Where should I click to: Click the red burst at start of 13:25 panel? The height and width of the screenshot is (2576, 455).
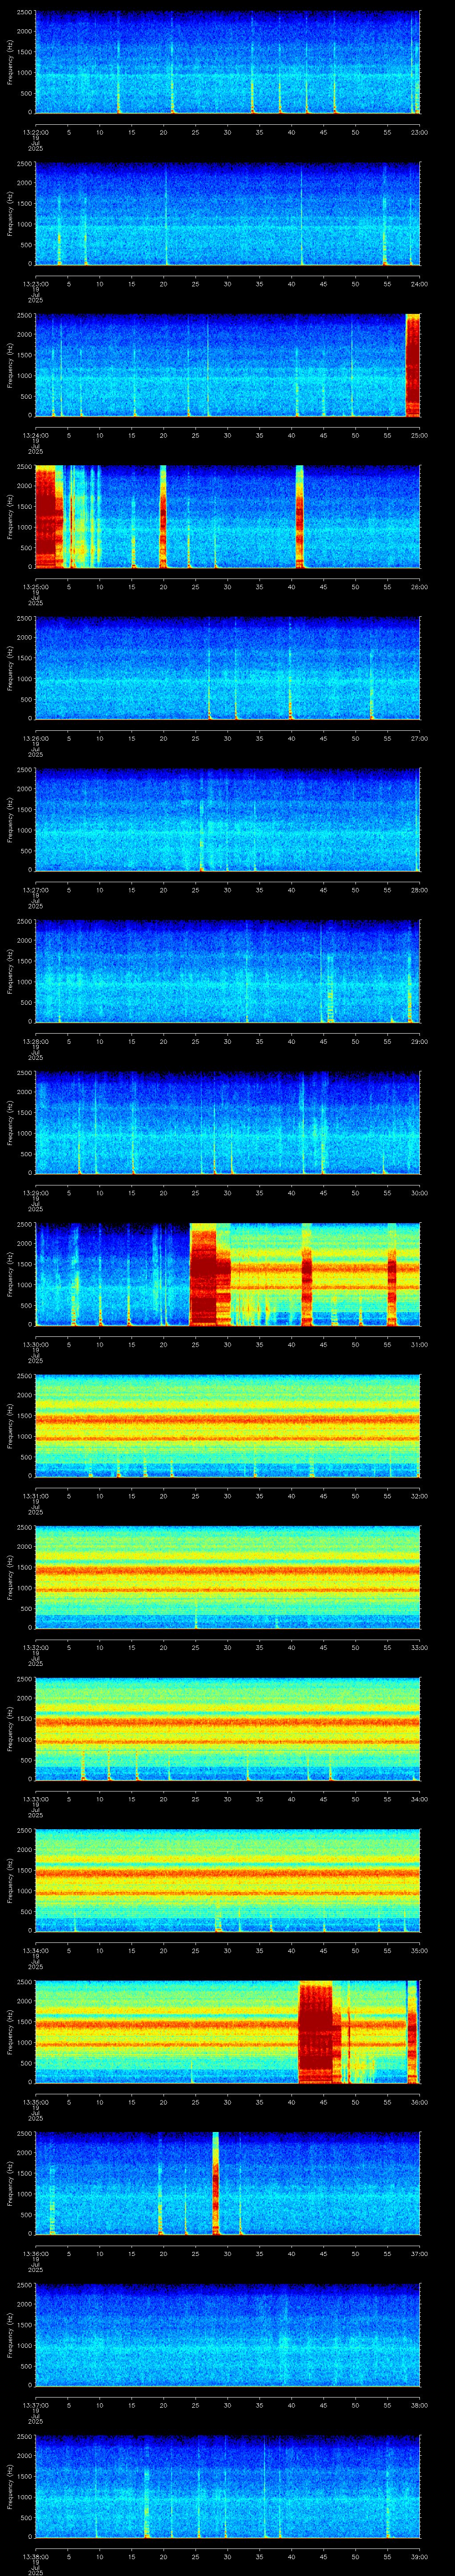click(50, 517)
